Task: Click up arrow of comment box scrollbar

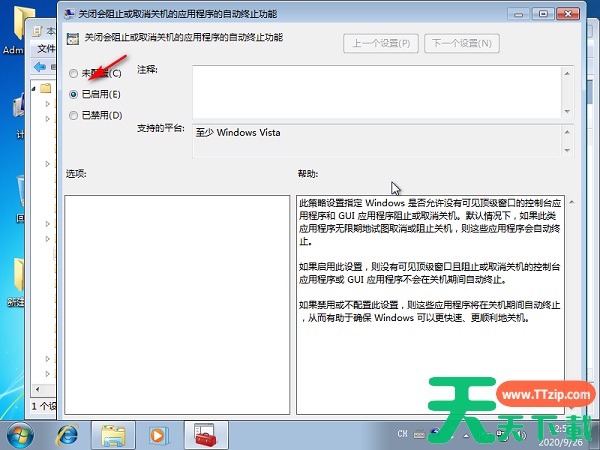Action: click(567, 73)
